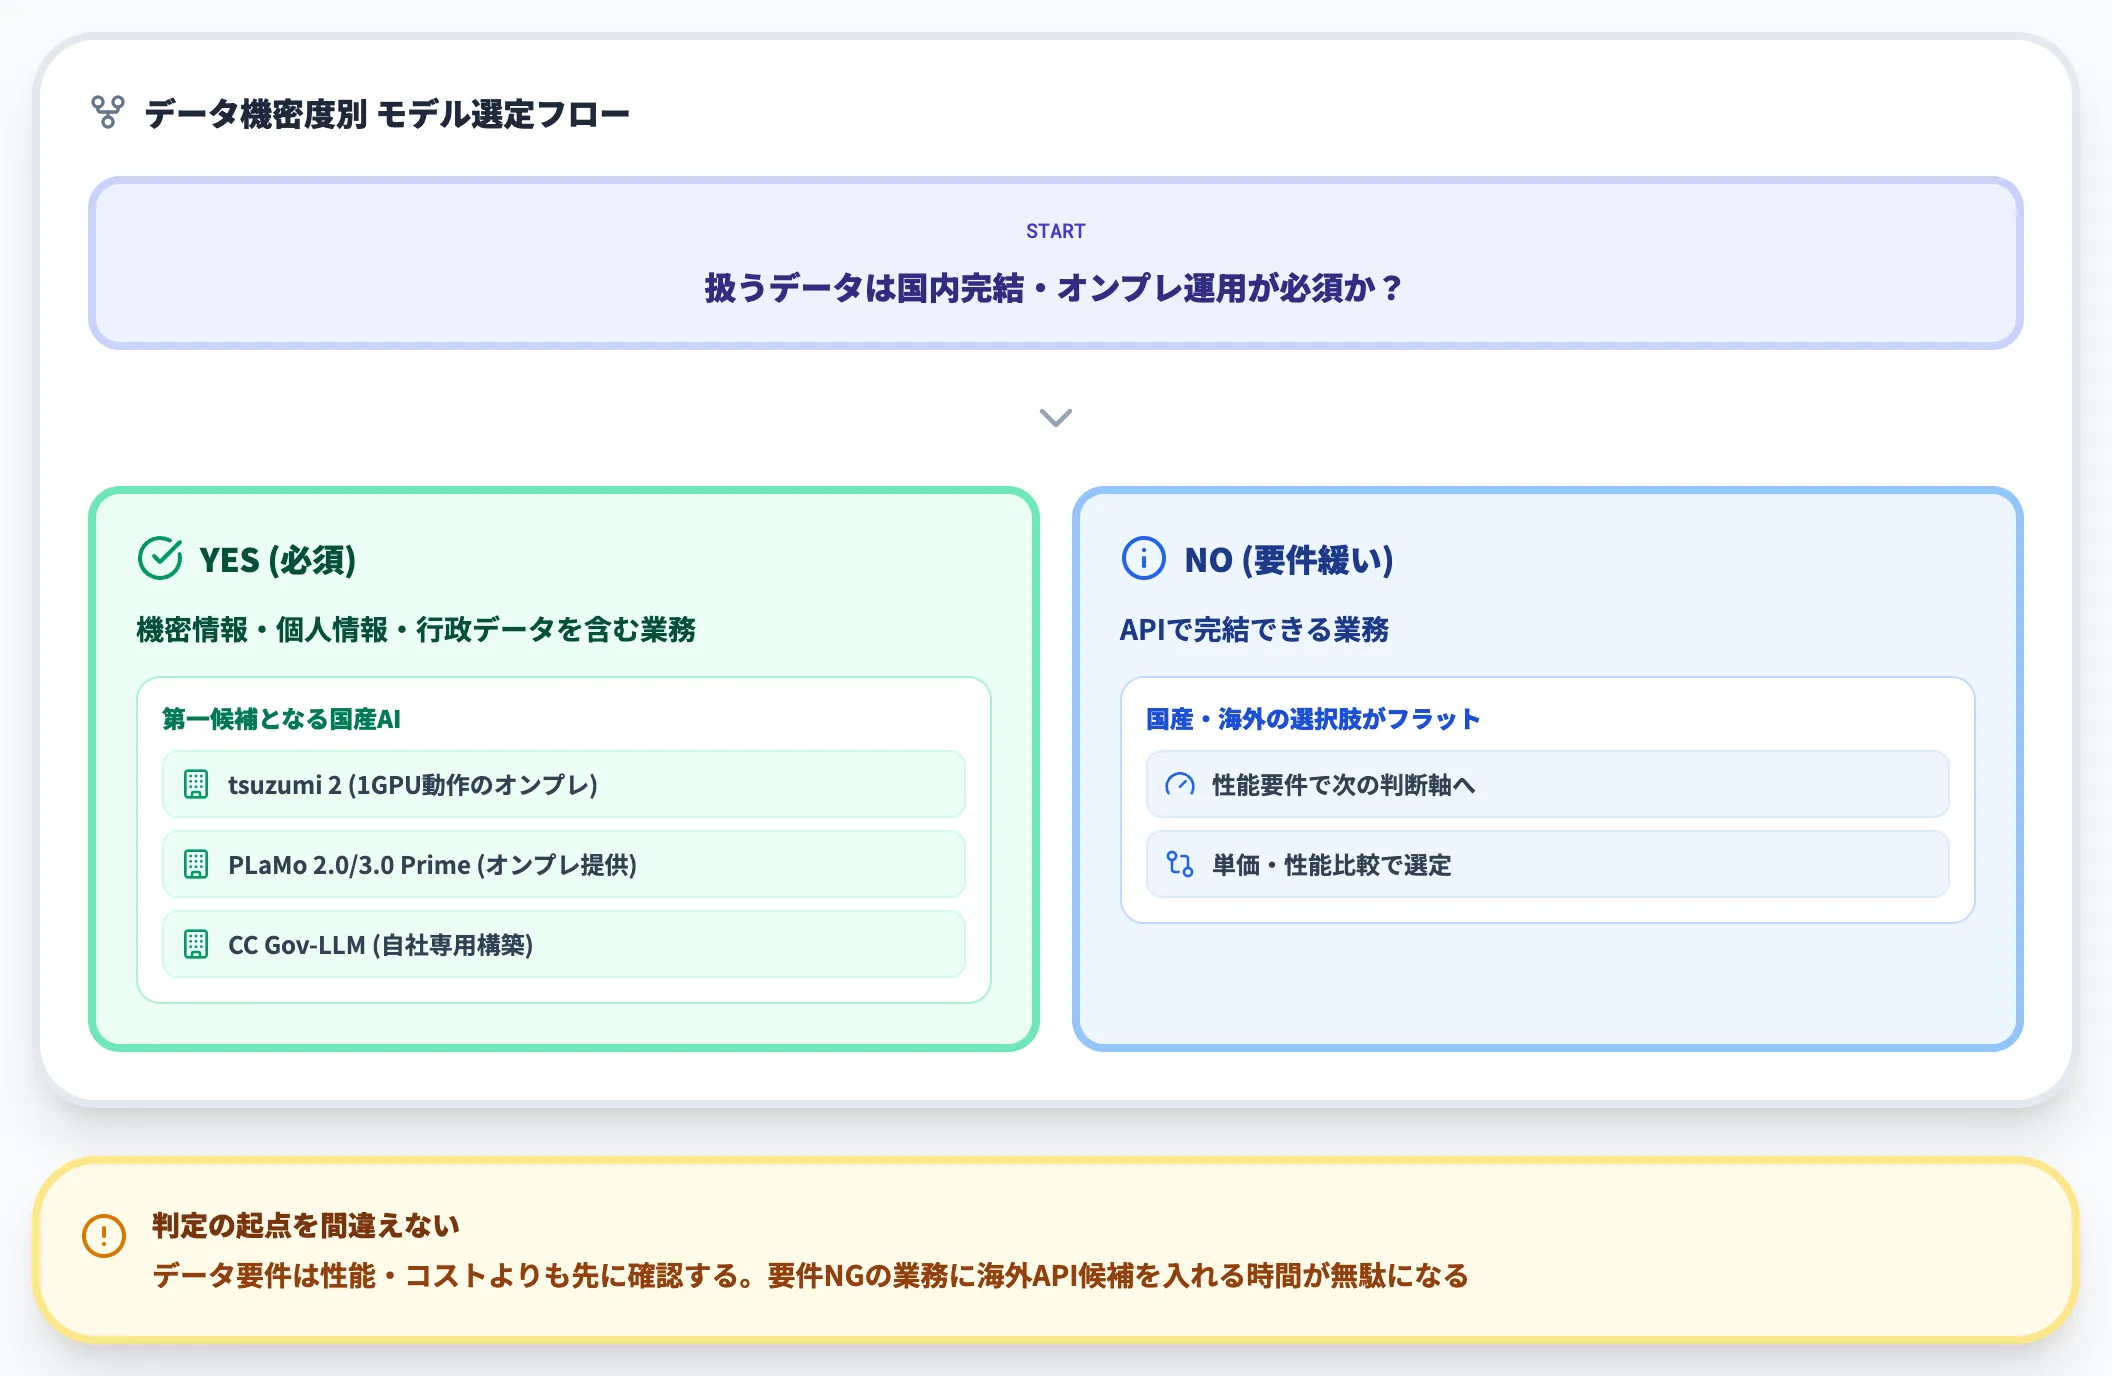Click the green check-circle icon next to YES
Screen dimensions: 2112x1376
coord(160,558)
